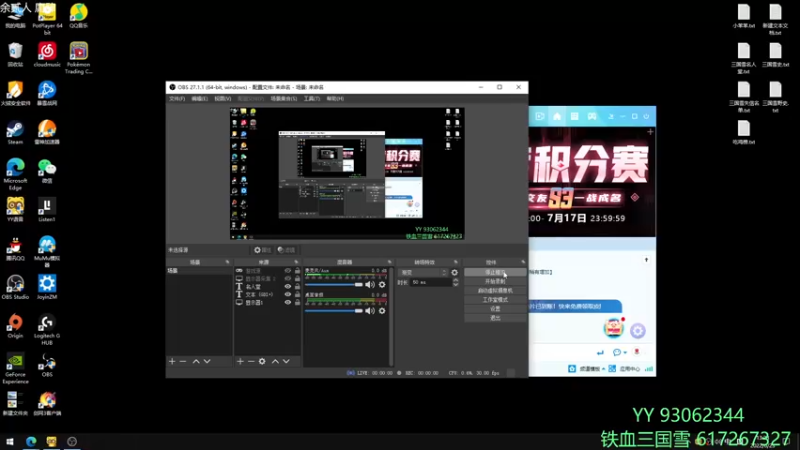Click YY chat pin-to-top arrow icon
The height and width of the screenshot is (450, 800).
646,260
